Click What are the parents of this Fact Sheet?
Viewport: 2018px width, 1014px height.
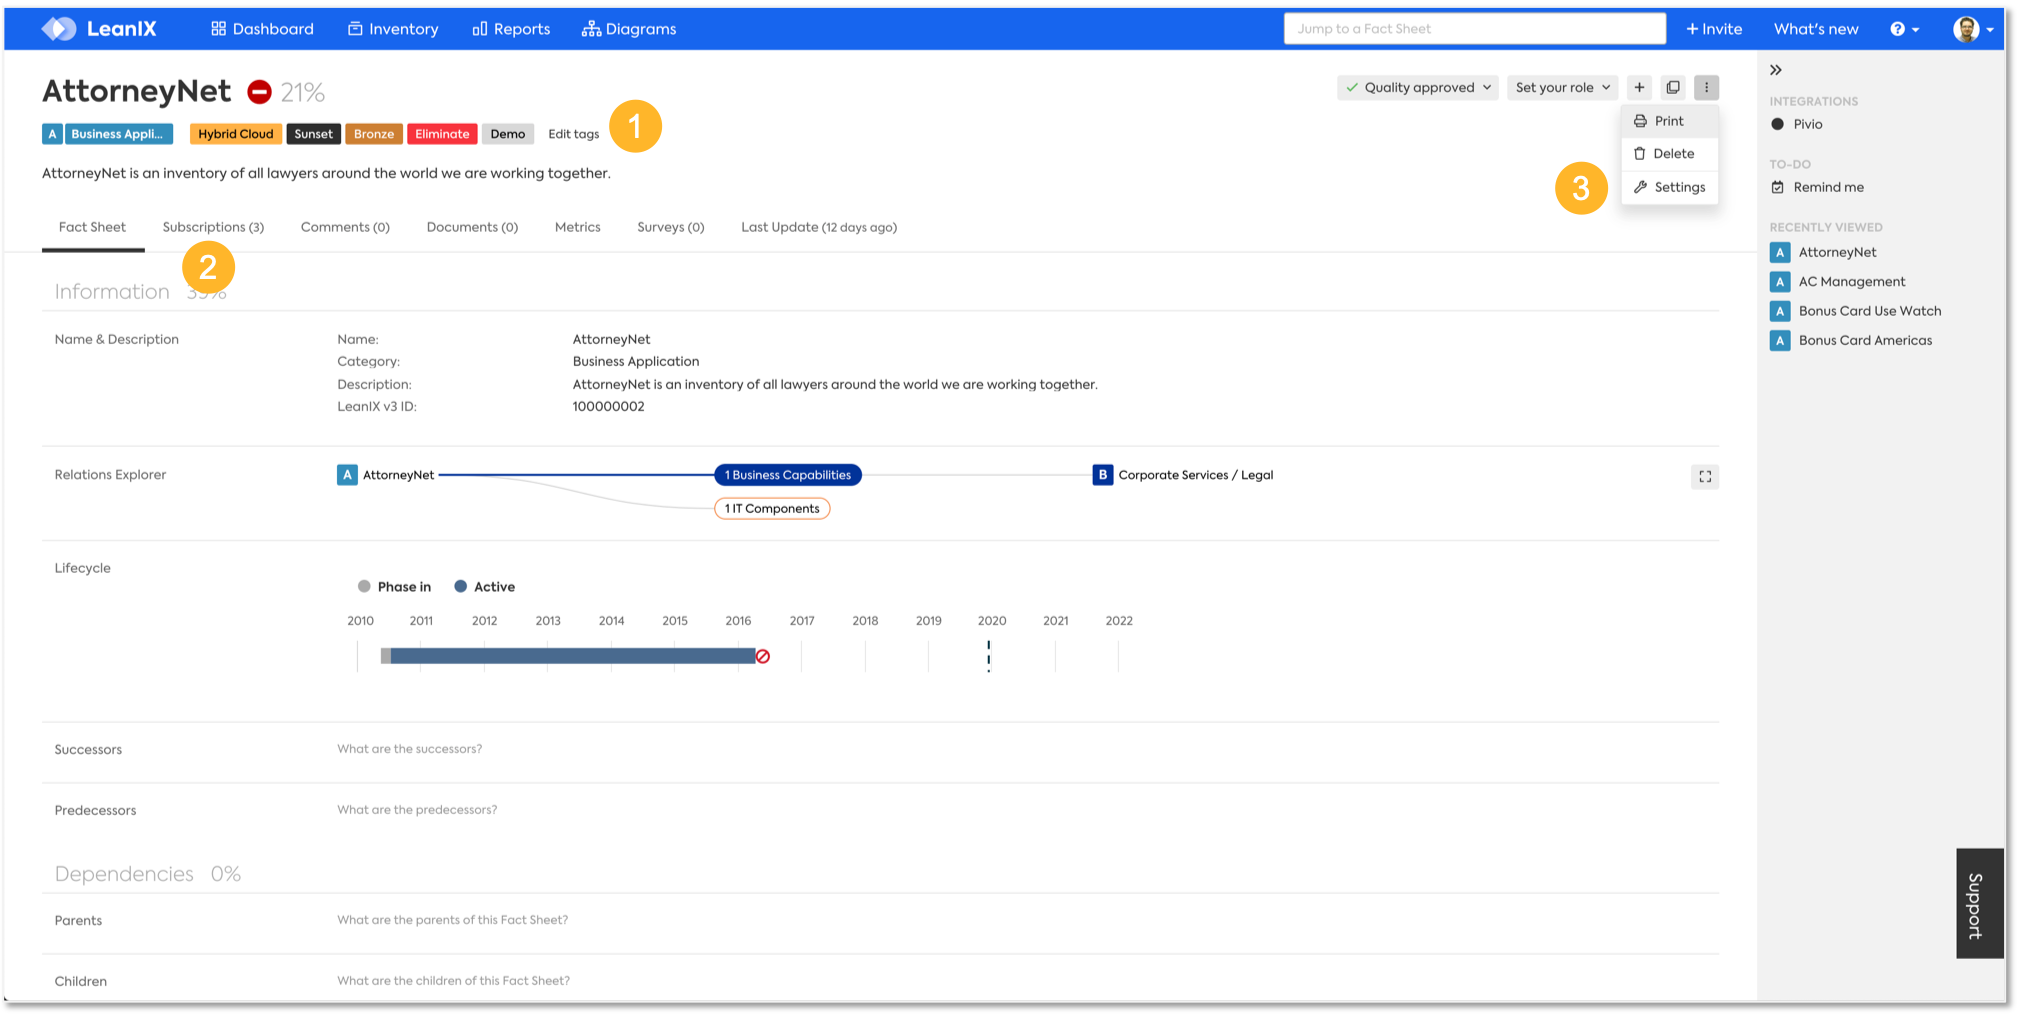pyautogui.click(x=452, y=920)
